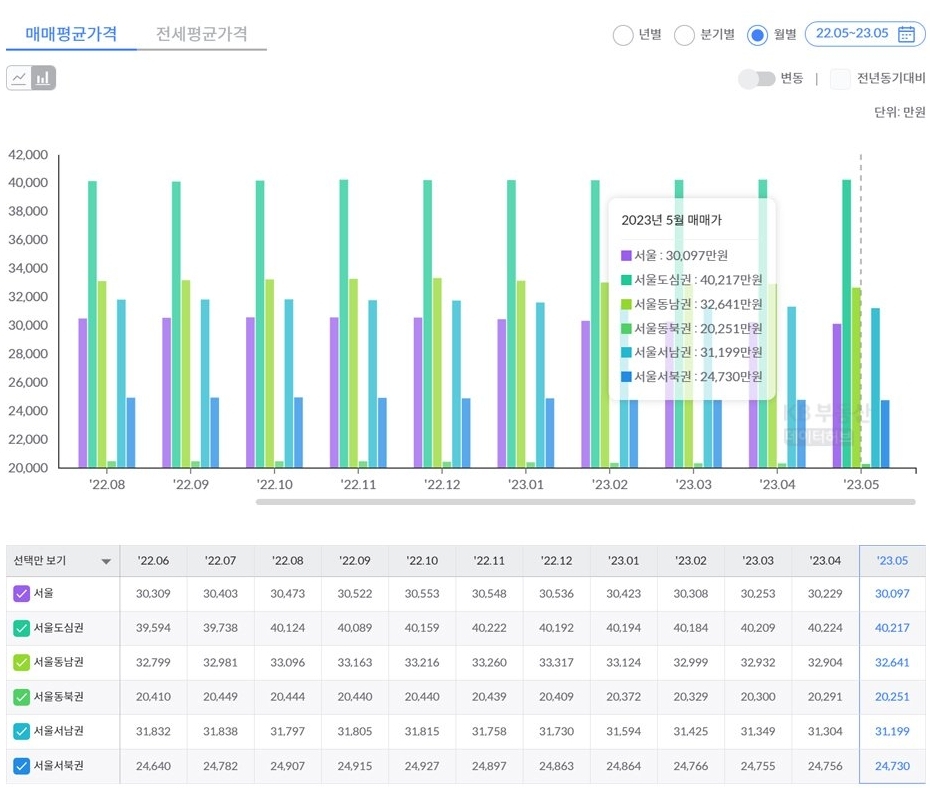930x788 pixels.
Task: Click the 서울서남권 cell value 31,199
Action: click(x=892, y=731)
